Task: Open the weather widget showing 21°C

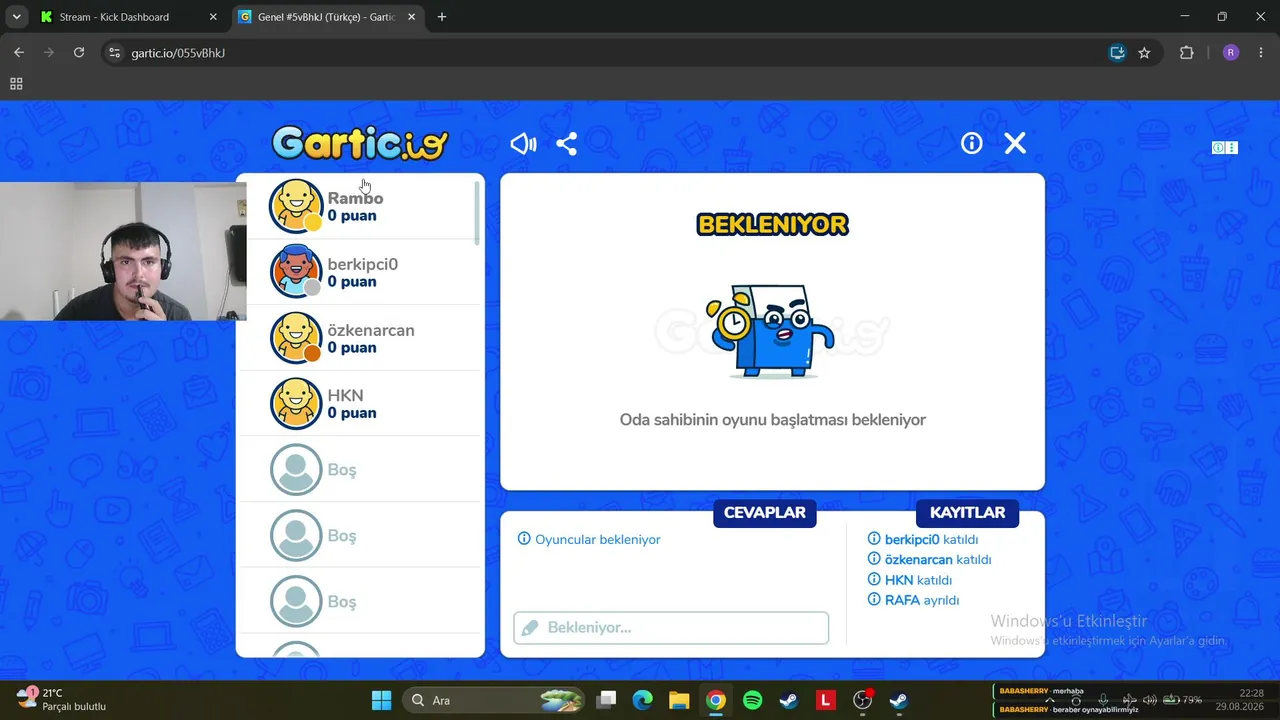Action: point(62,699)
